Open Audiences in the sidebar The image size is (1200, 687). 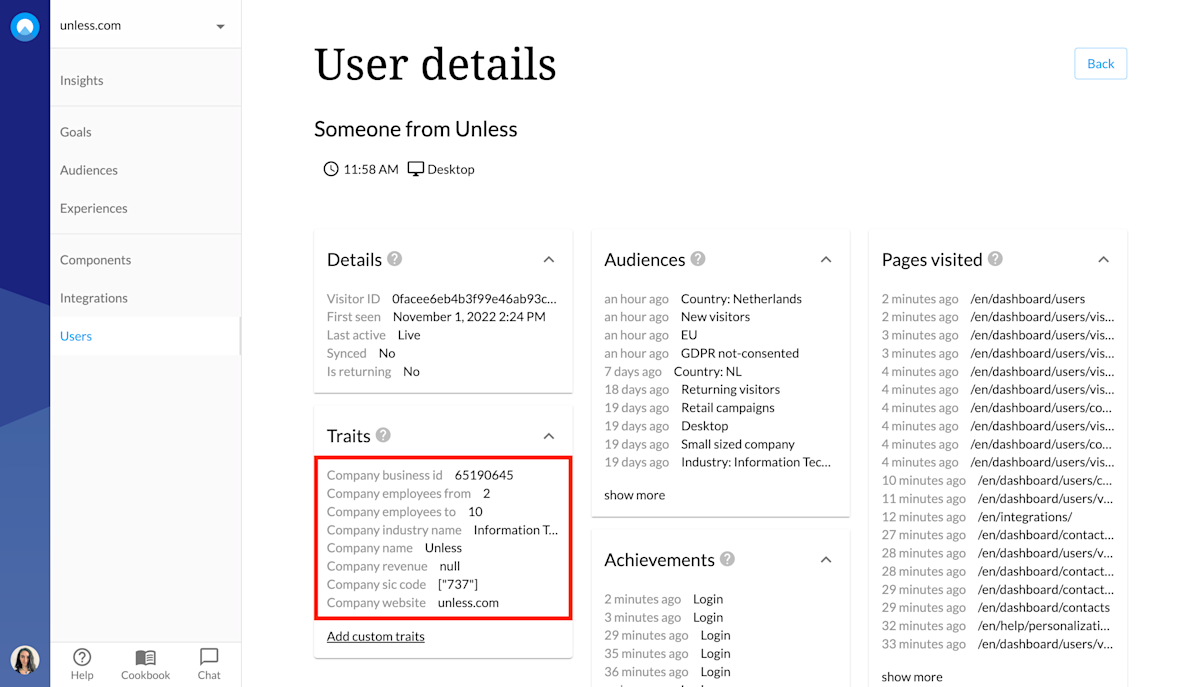[89, 170]
